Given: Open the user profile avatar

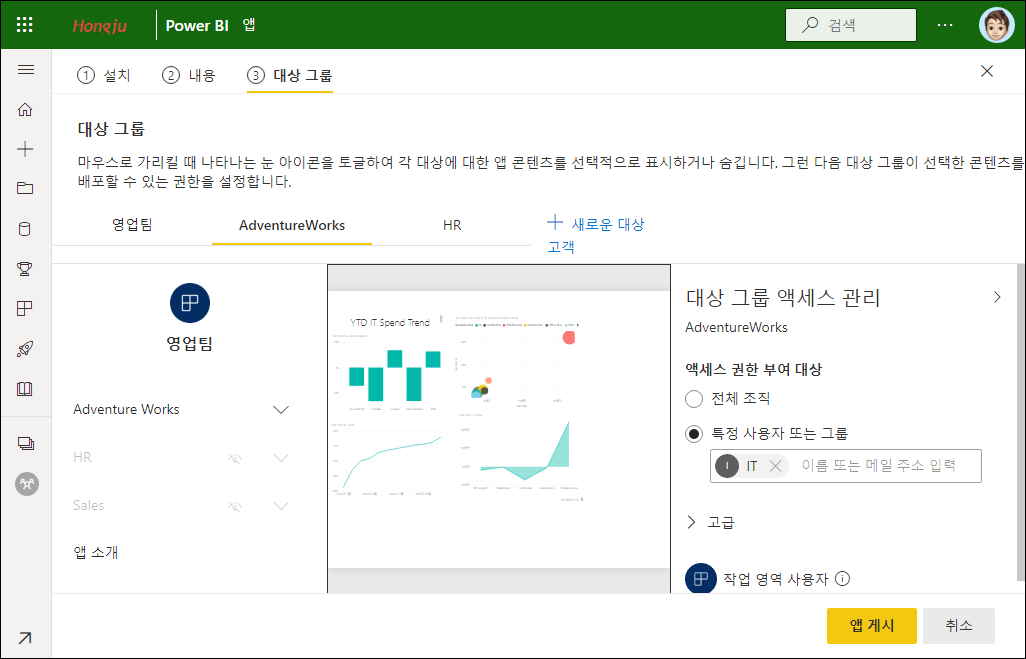Looking at the screenshot, I should 997,26.
